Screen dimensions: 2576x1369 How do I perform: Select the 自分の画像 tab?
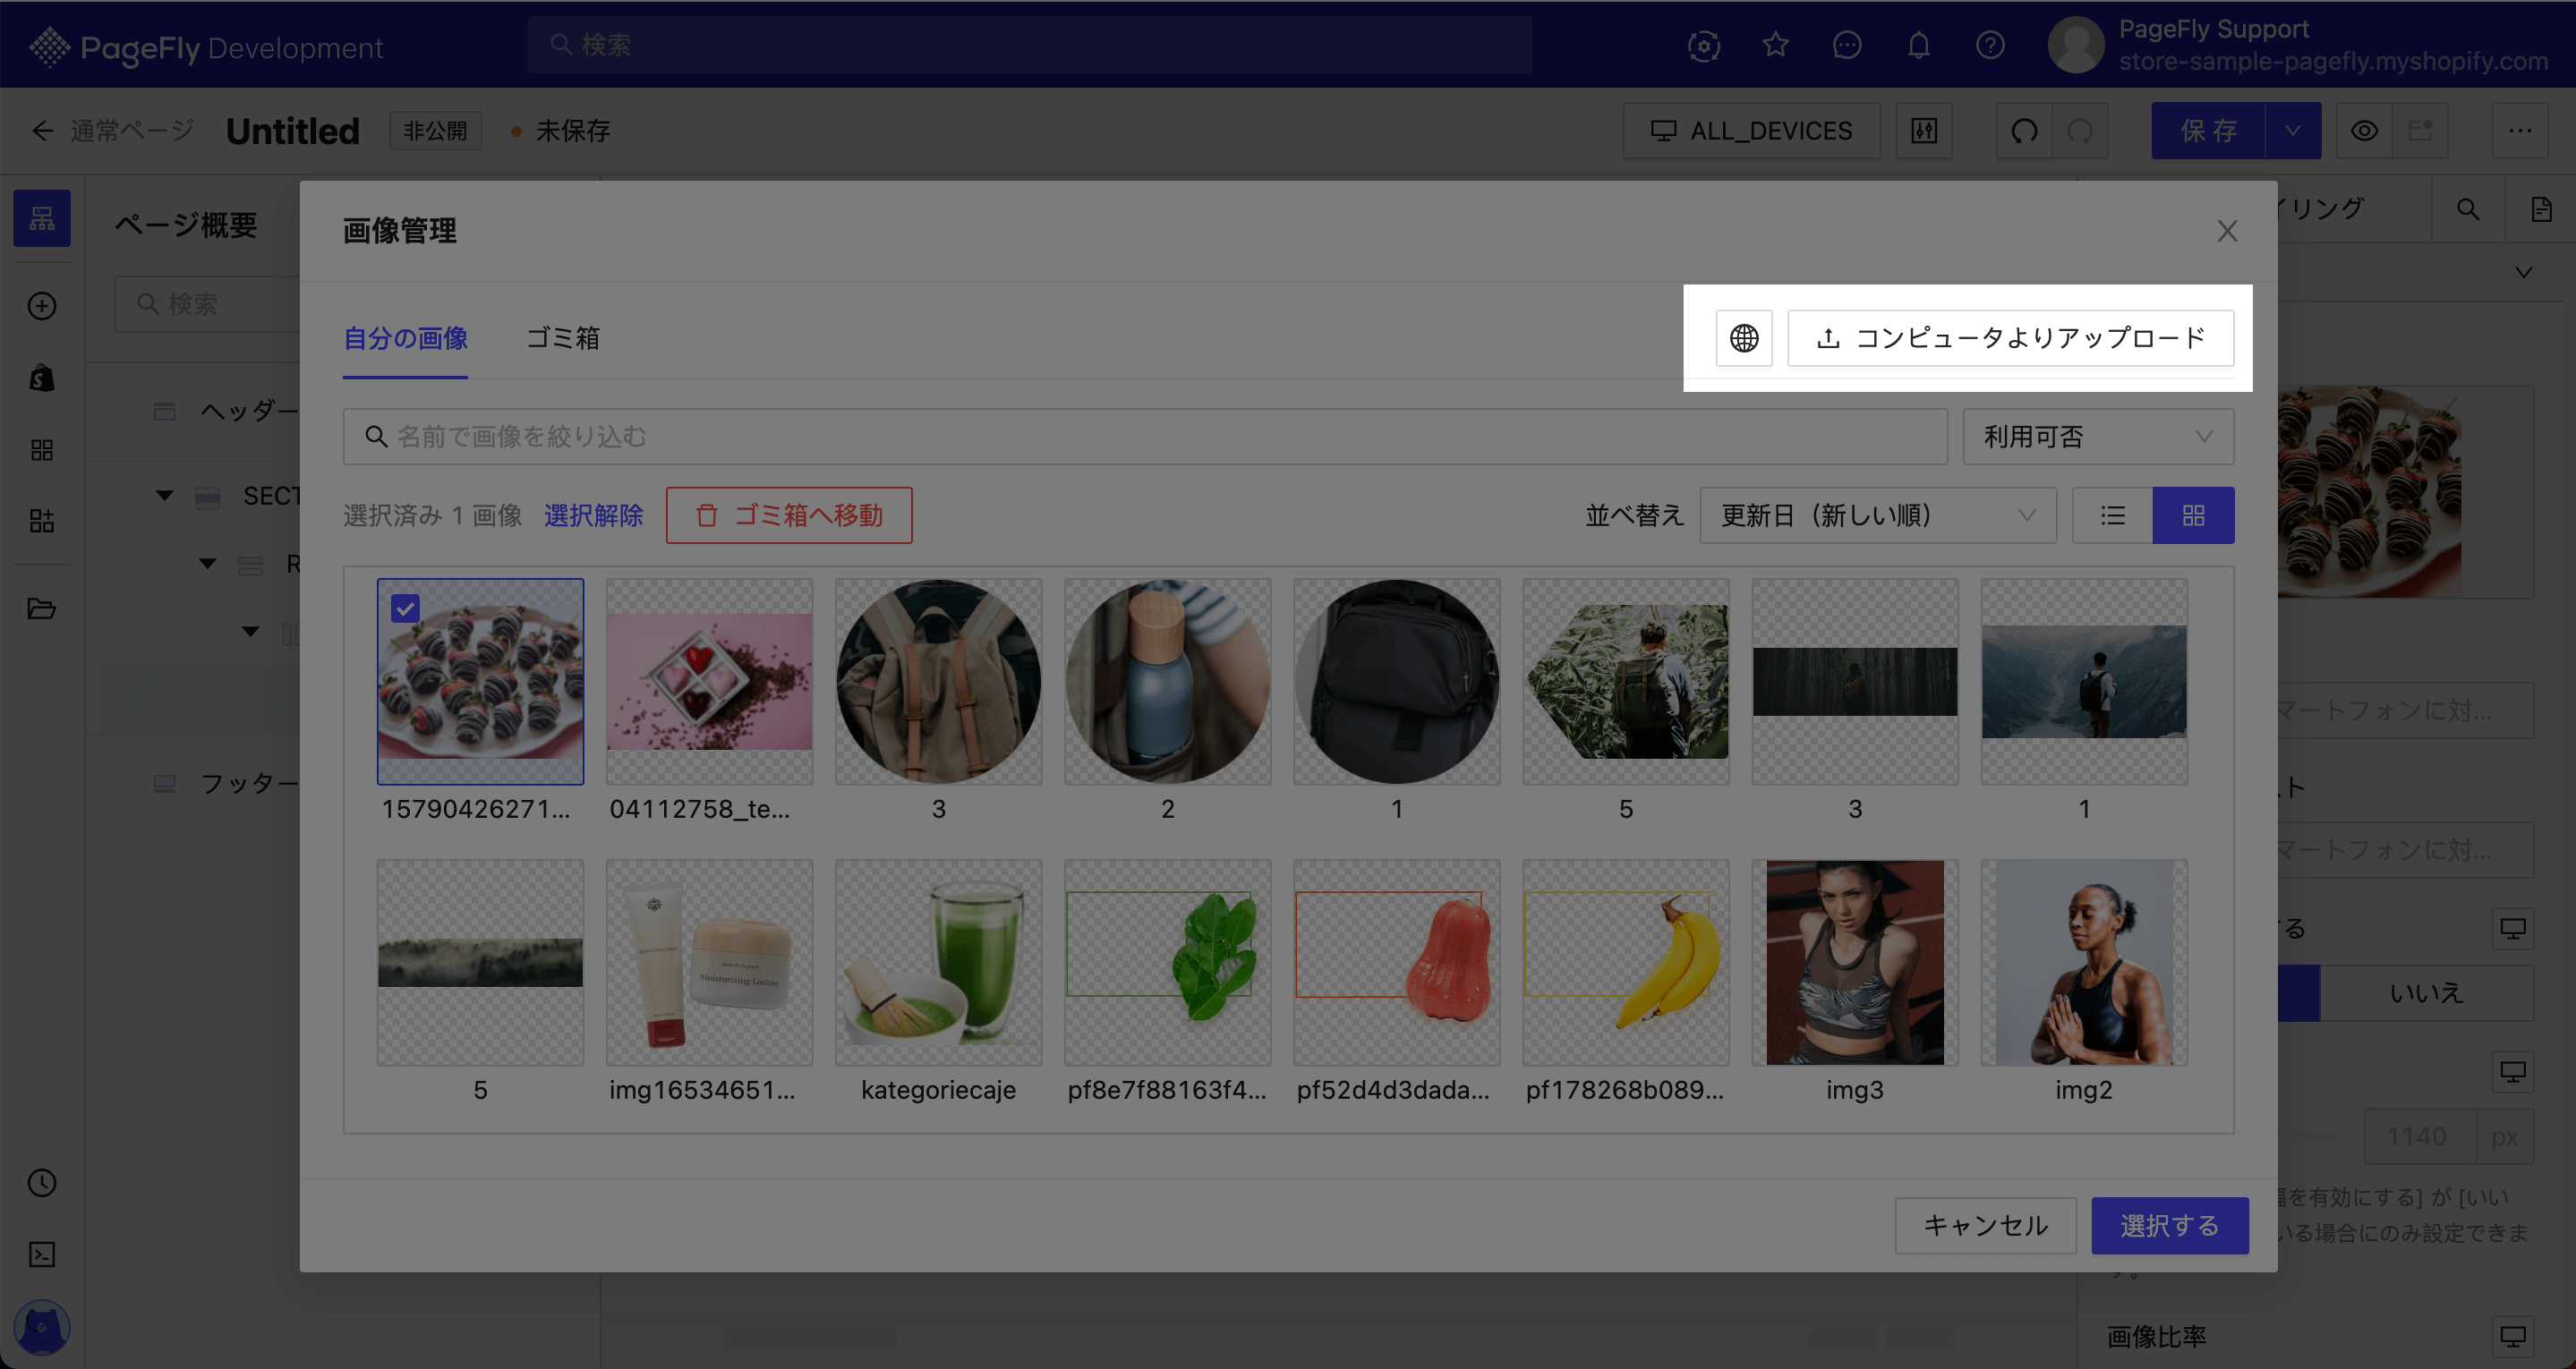pos(405,338)
